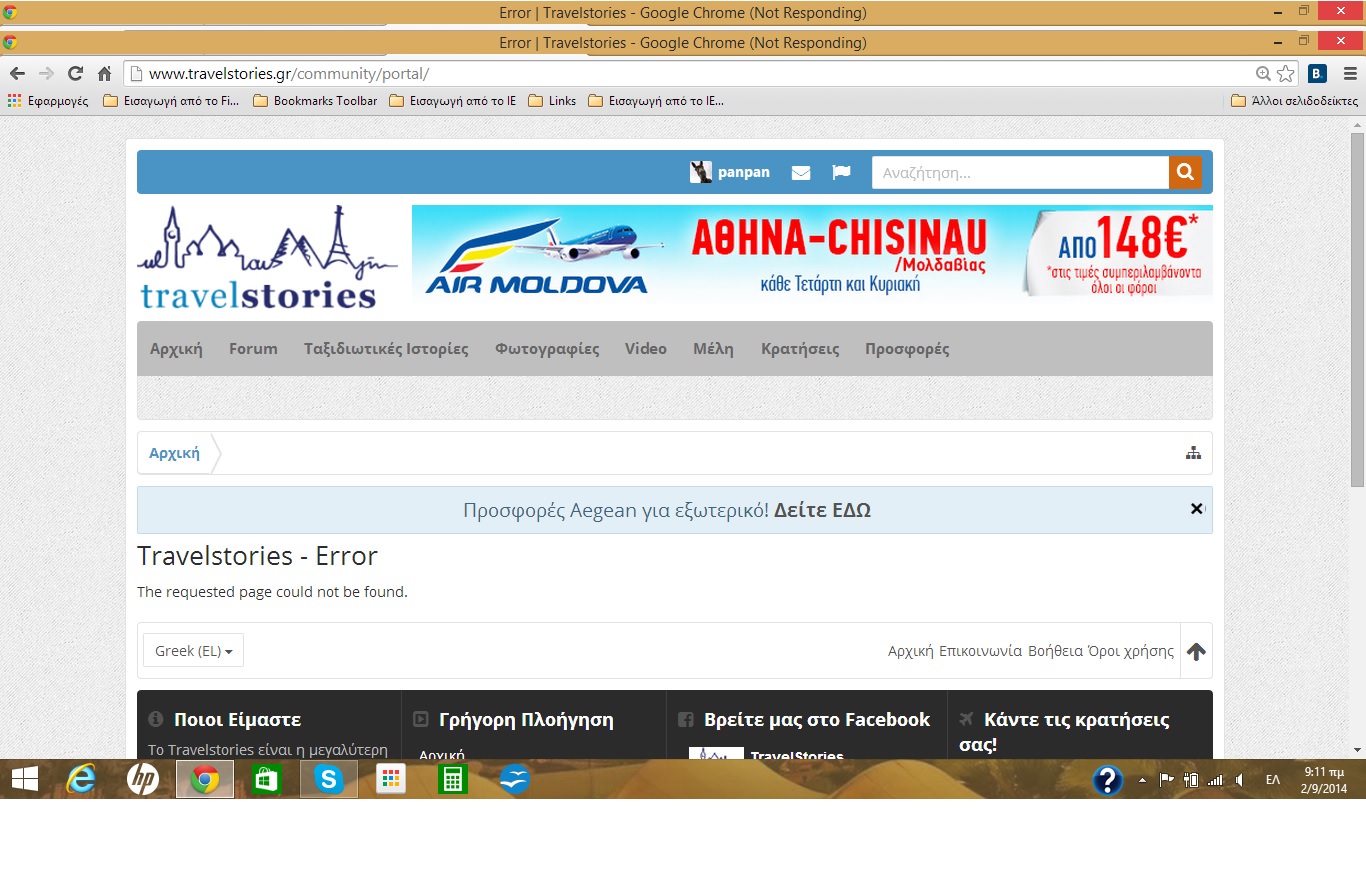The width and height of the screenshot is (1366, 880).
Task: Open Μέλη menu item
Action: click(x=713, y=349)
